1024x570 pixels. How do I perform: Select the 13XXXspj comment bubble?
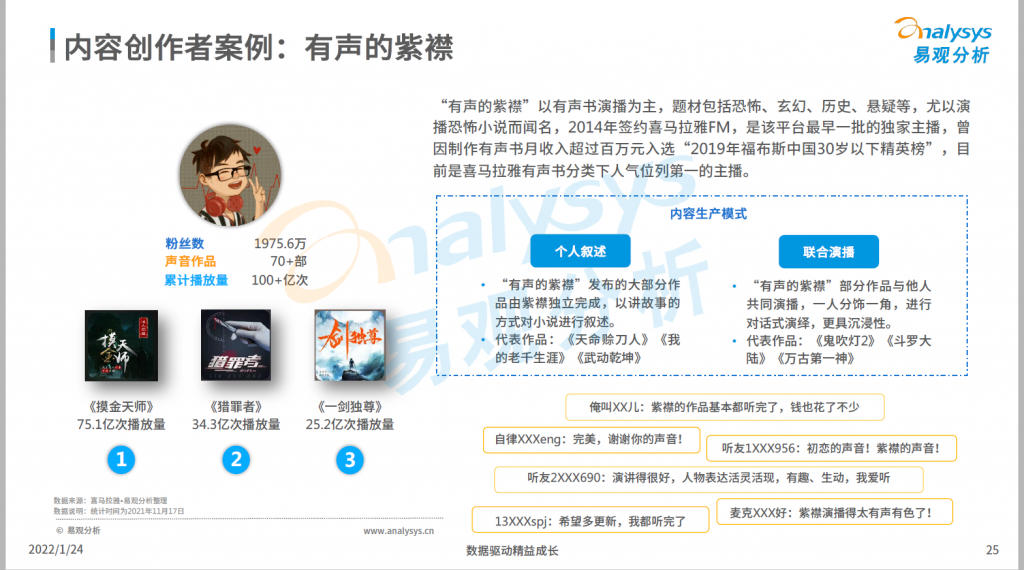(590, 521)
